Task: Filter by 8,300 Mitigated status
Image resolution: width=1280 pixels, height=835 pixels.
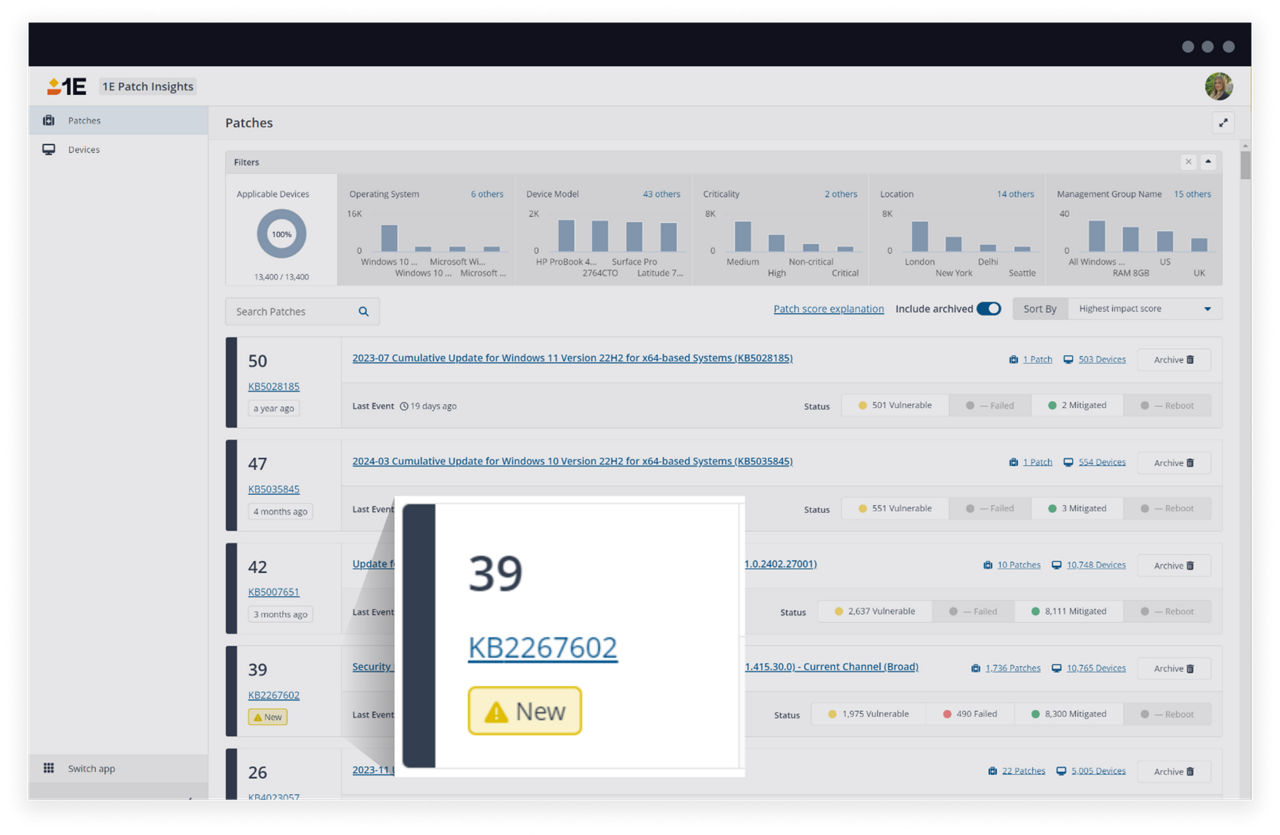Action: 1069,714
